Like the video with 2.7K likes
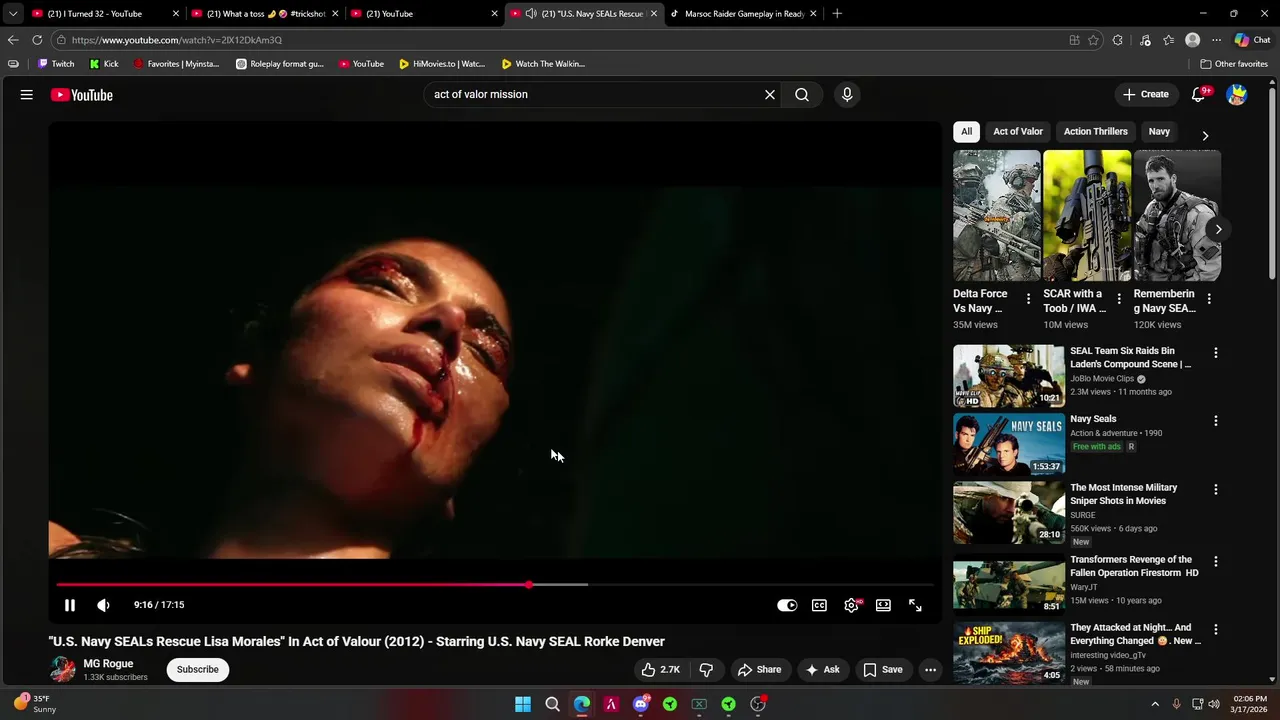Viewport: 1280px width, 720px height. click(x=660, y=670)
